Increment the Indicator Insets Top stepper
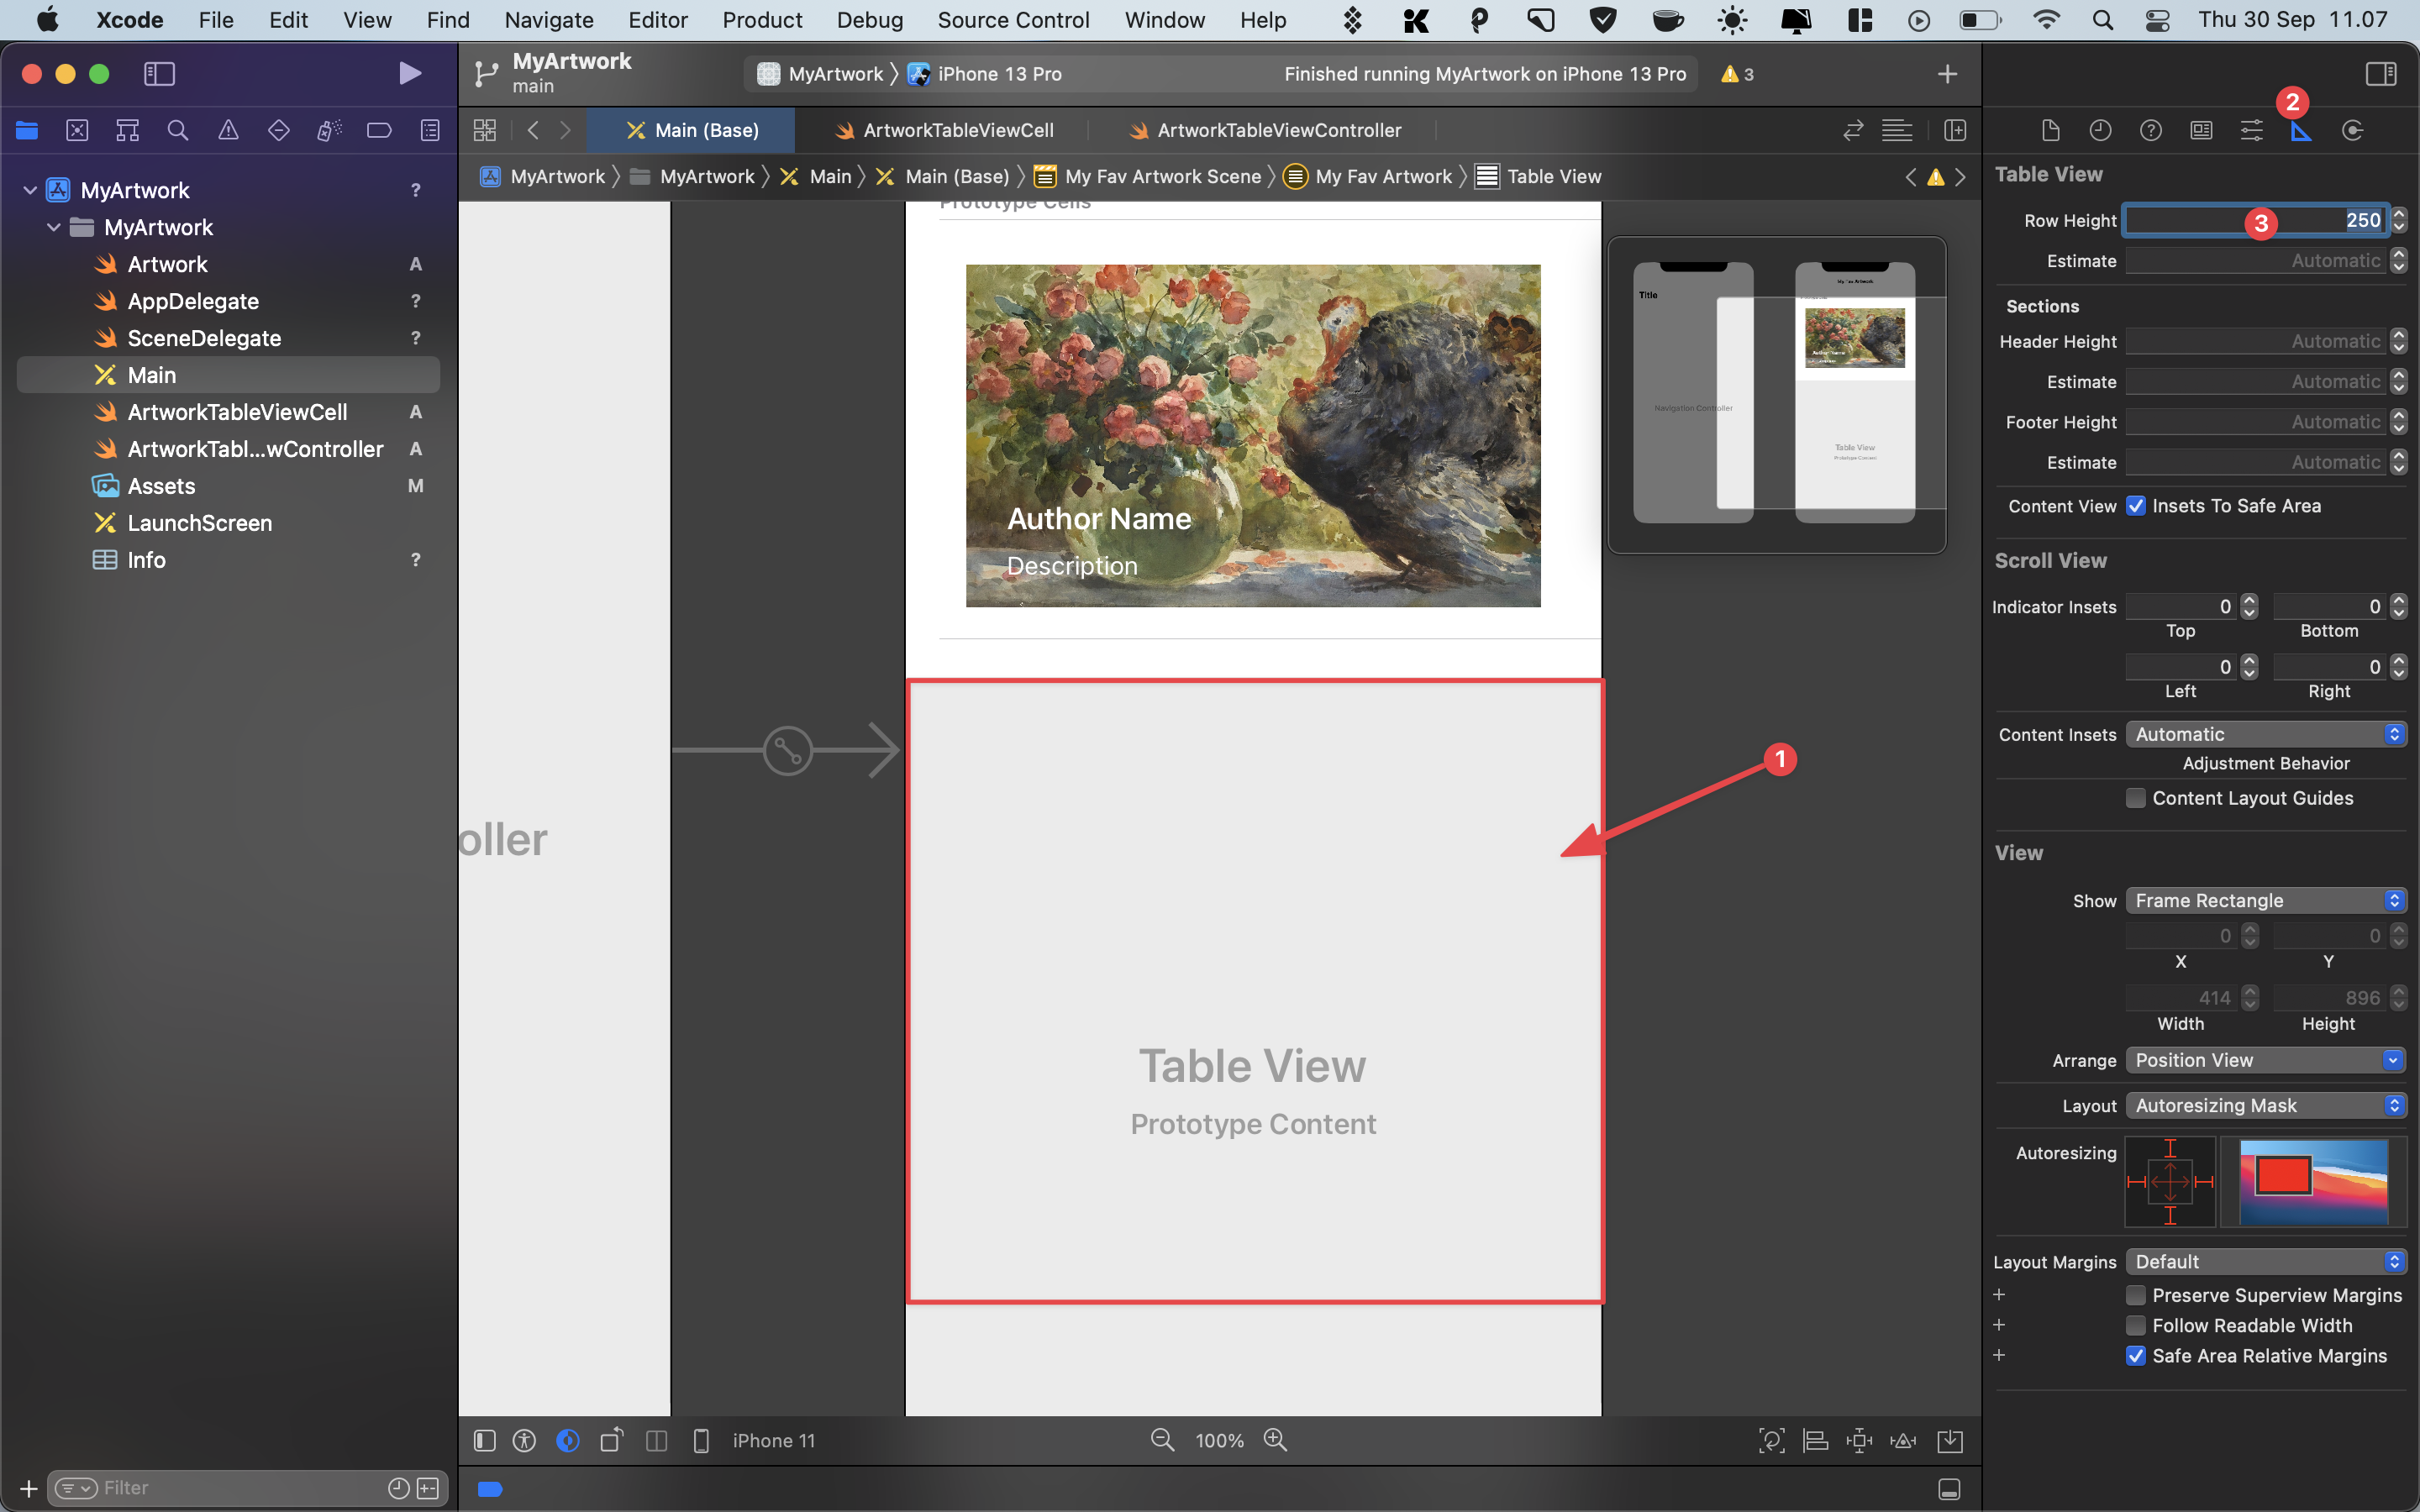The height and width of the screenshot is (1512, 2420). [2249, 600]
